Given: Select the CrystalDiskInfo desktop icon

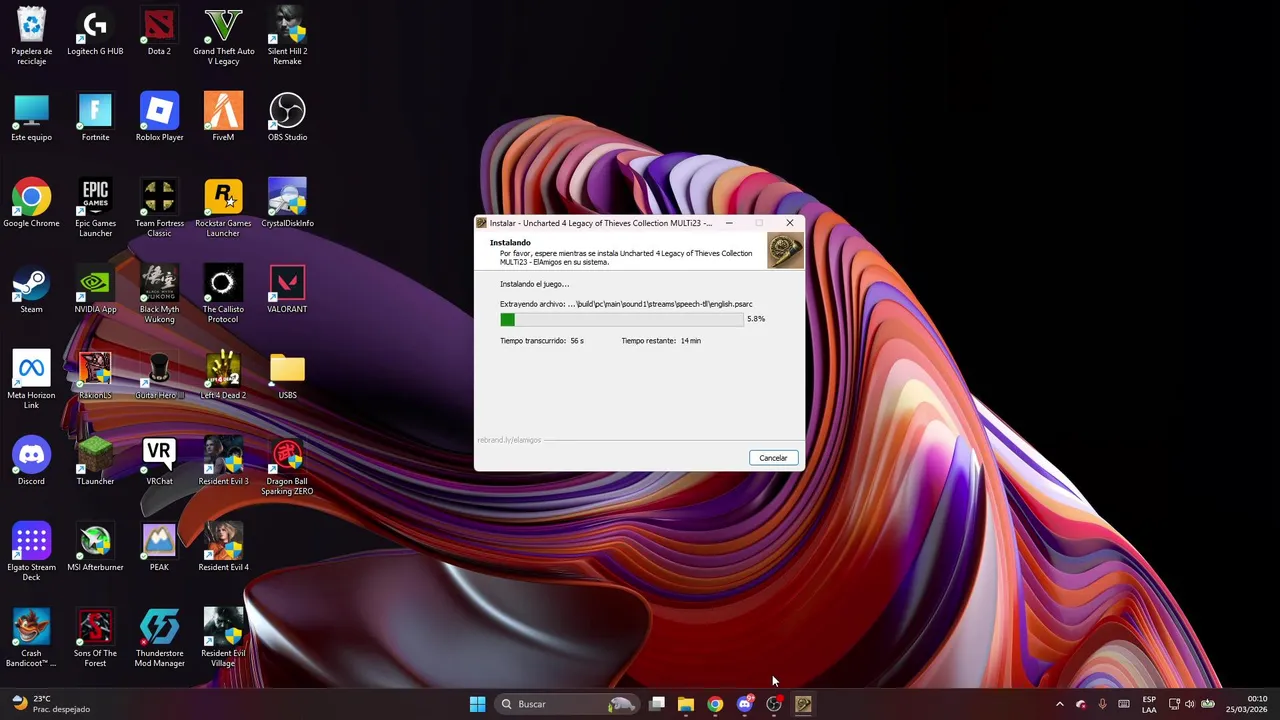Looking at the screenshot, I should pyautogui.click(x=287, y=204).
